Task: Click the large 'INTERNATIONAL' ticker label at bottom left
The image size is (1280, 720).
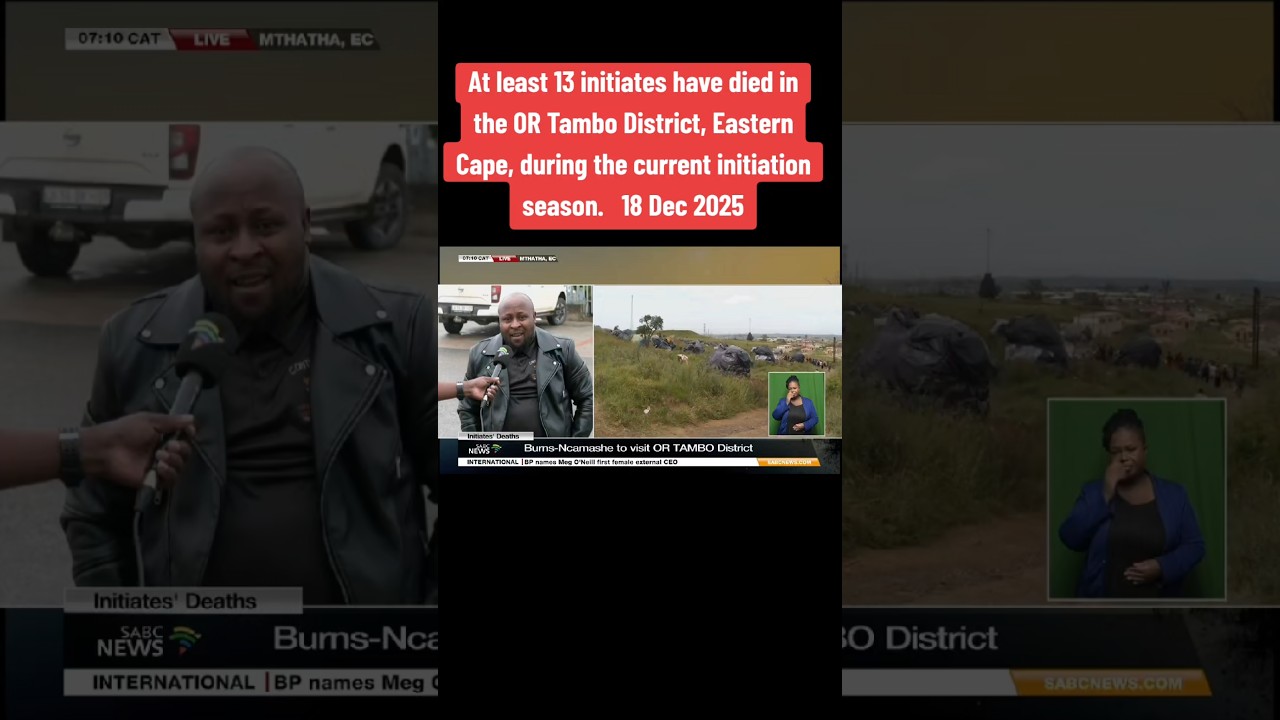Action: [173, 683]
